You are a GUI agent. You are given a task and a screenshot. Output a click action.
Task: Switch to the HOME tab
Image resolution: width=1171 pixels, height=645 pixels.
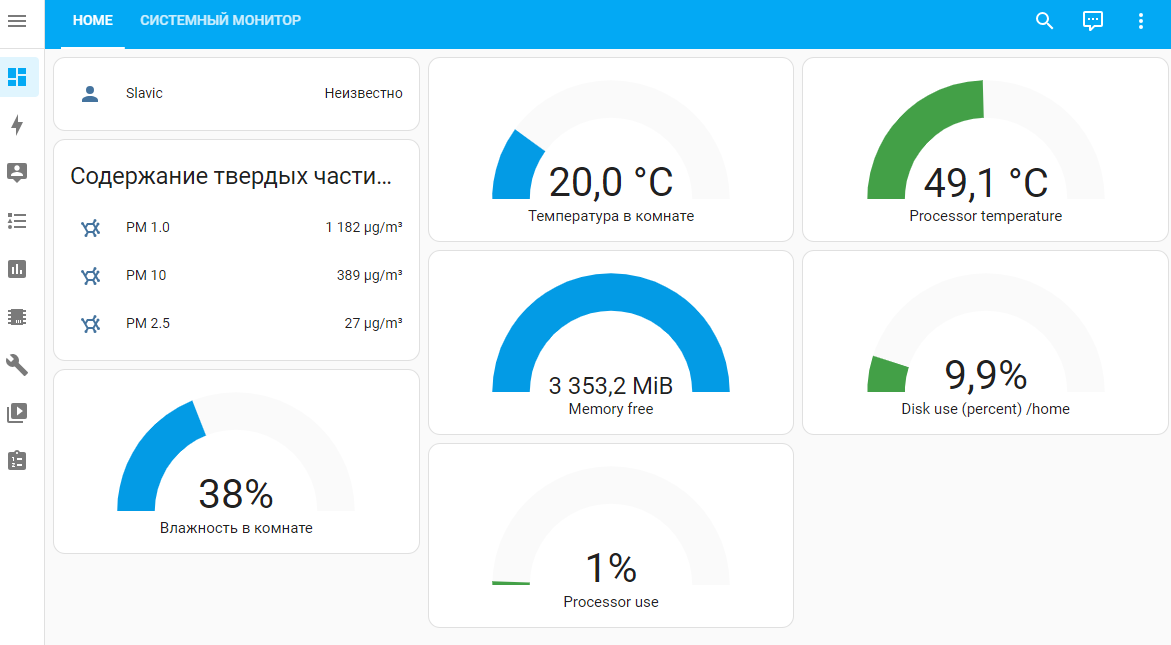tap(92, 21)
